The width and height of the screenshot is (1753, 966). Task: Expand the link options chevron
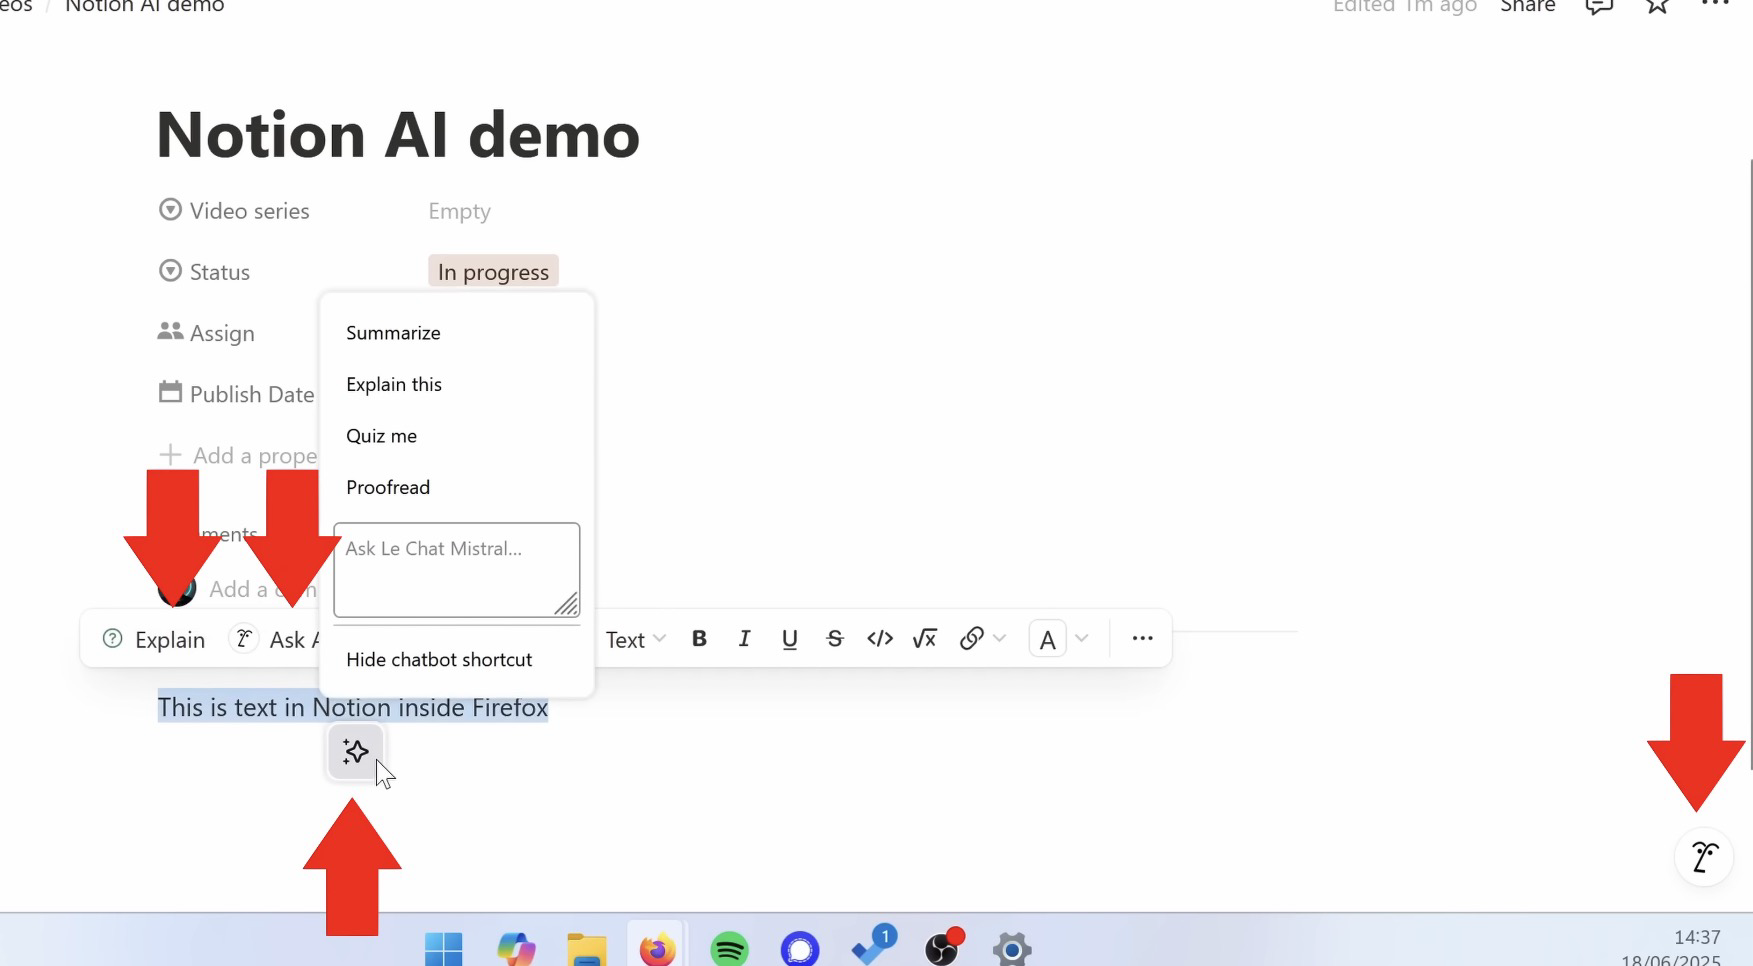click(x=1000, y=638)
